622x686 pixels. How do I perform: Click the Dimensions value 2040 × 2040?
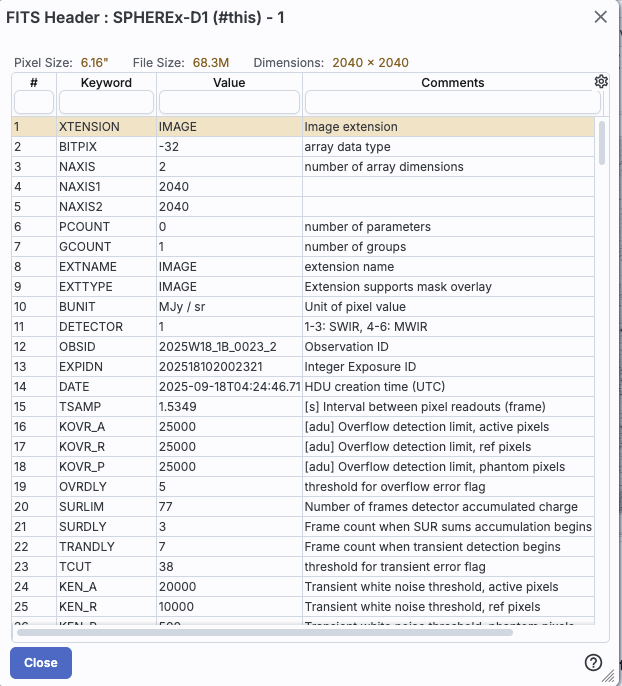coord(370,63)
